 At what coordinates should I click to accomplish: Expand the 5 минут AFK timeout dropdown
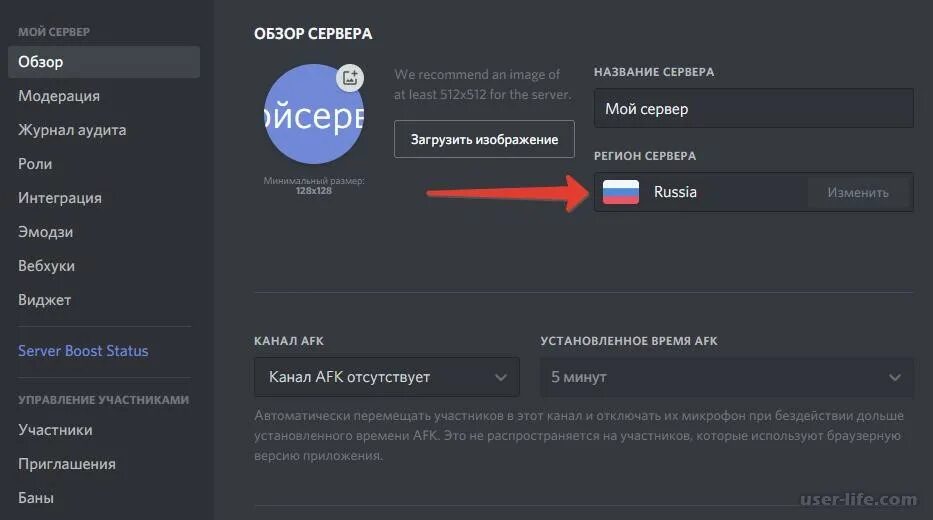tap(727, 377)
